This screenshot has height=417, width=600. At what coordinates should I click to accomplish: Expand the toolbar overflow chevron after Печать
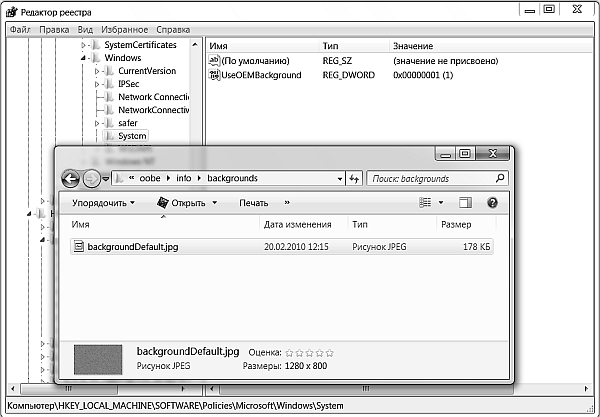click(287, 203)
